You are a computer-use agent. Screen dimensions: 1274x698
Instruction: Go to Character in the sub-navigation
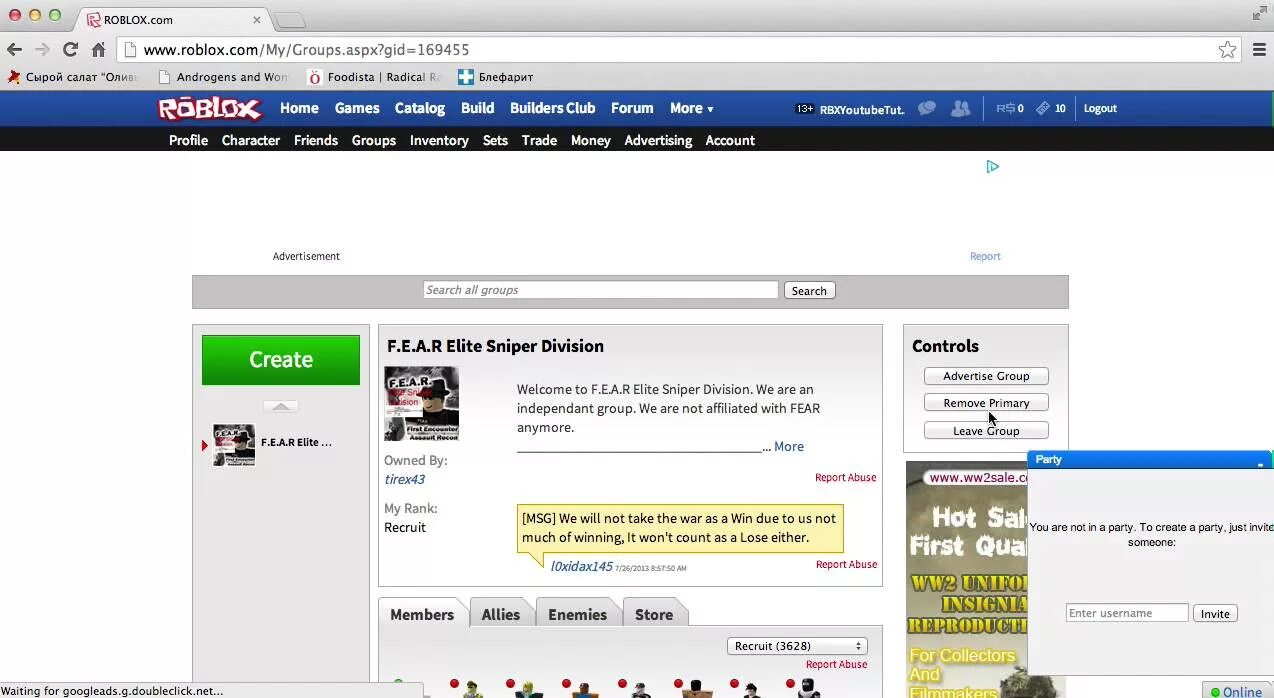pos(250,140)
